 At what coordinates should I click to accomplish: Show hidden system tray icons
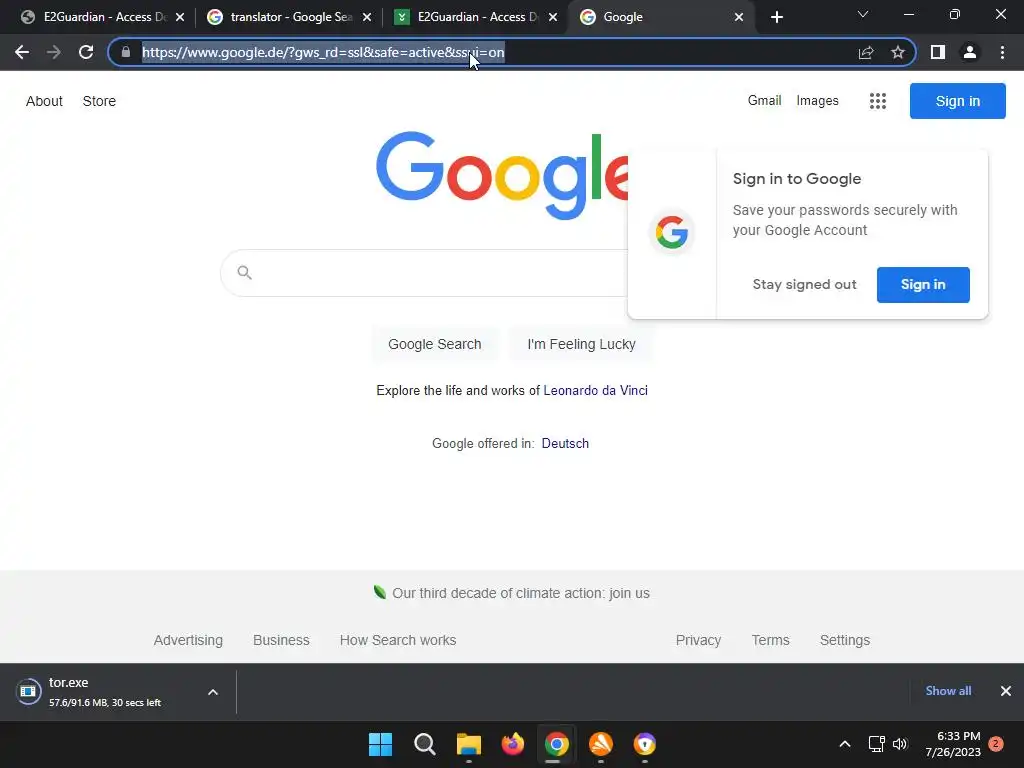pos(844,744)
